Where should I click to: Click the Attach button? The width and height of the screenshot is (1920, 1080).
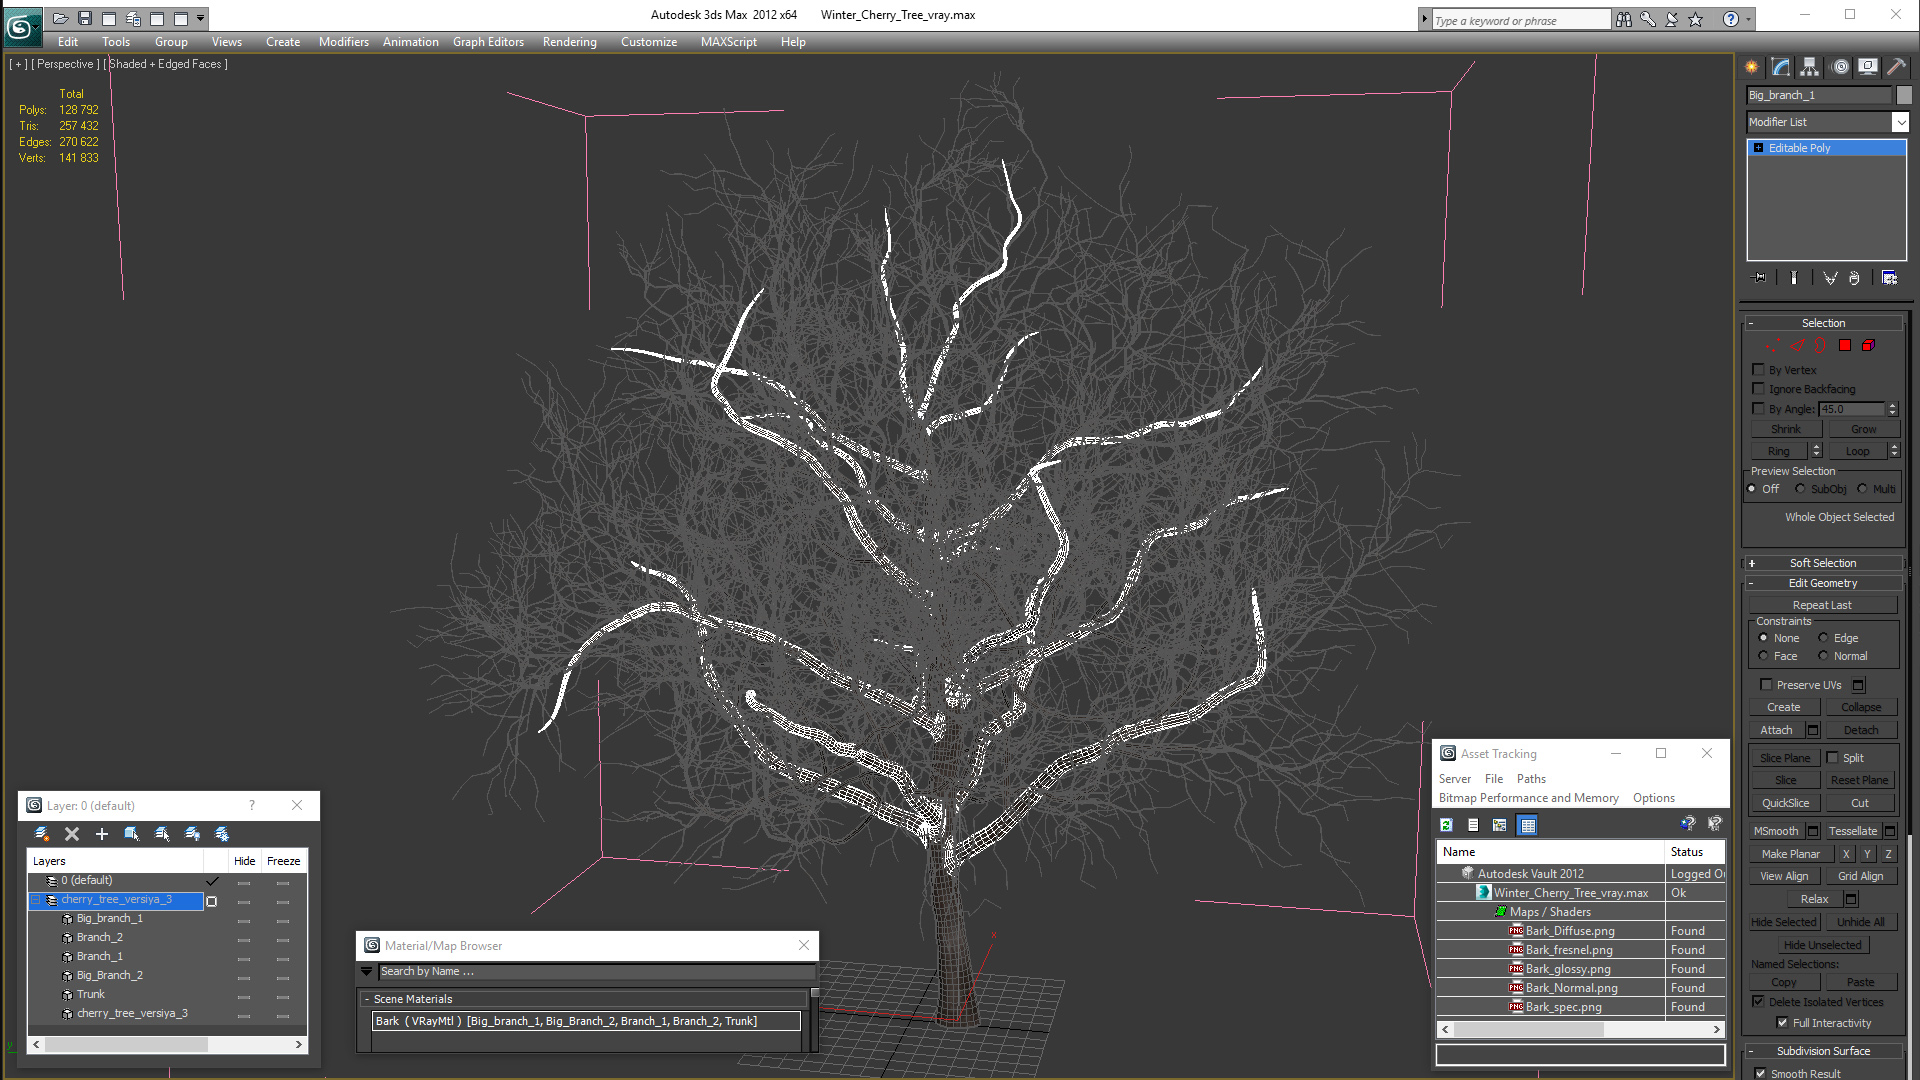point(1776,730)
